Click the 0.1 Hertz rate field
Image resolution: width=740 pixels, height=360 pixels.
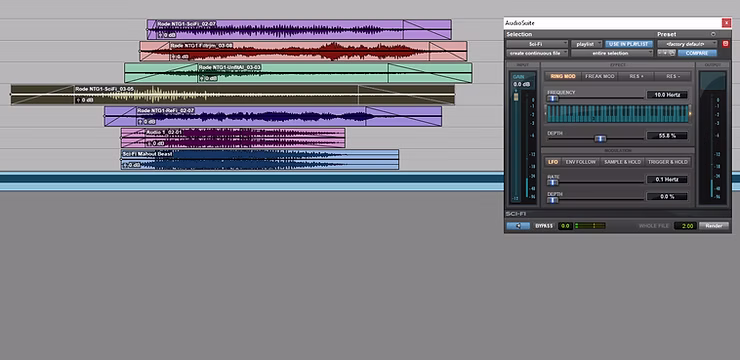click(x=667, y=179)
